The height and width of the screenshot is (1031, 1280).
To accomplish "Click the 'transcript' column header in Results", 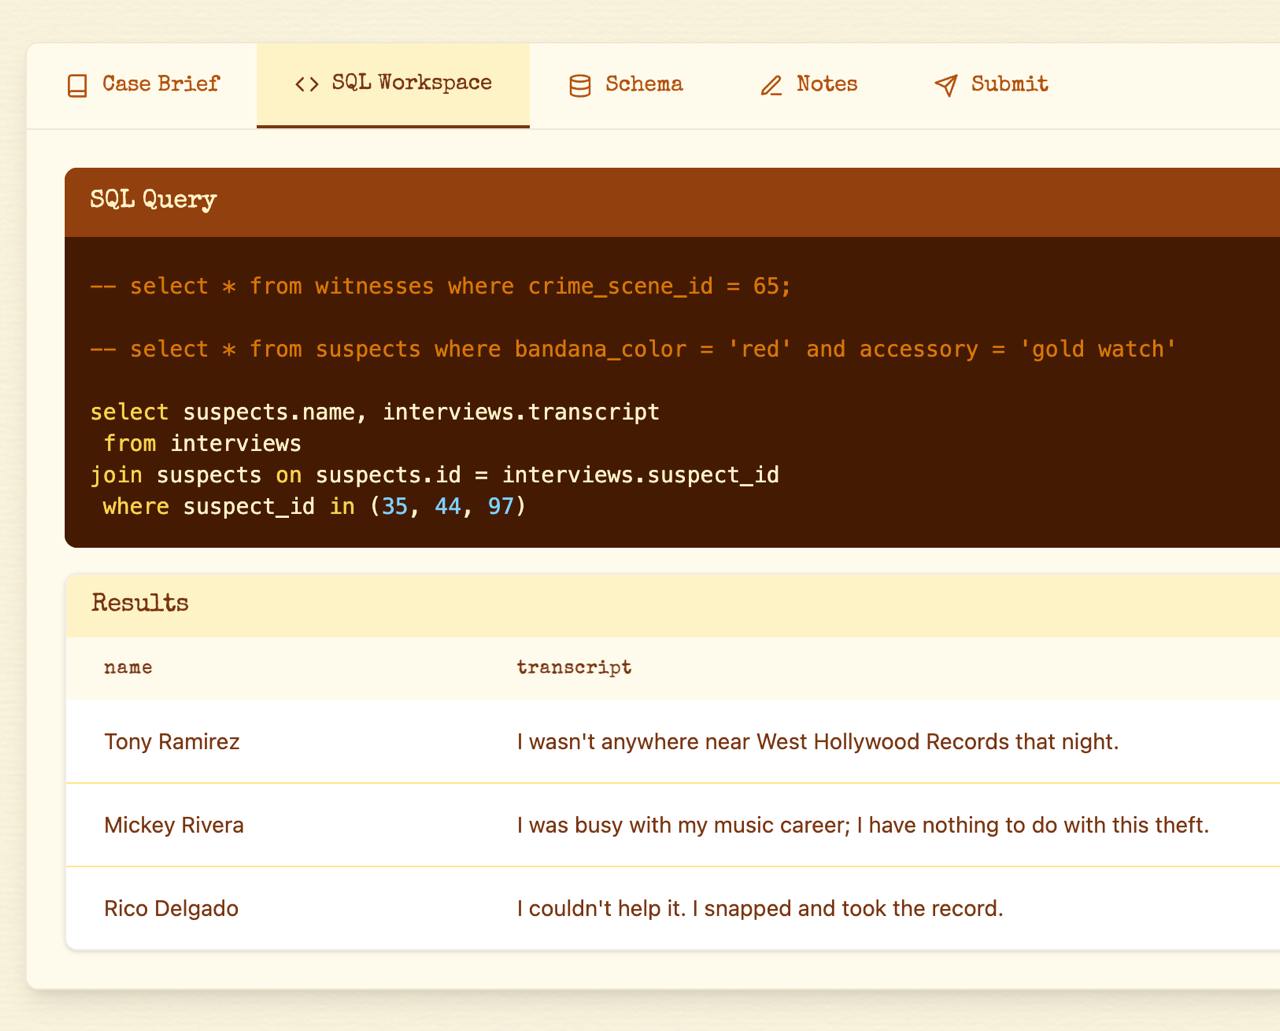I will point(574,668).
